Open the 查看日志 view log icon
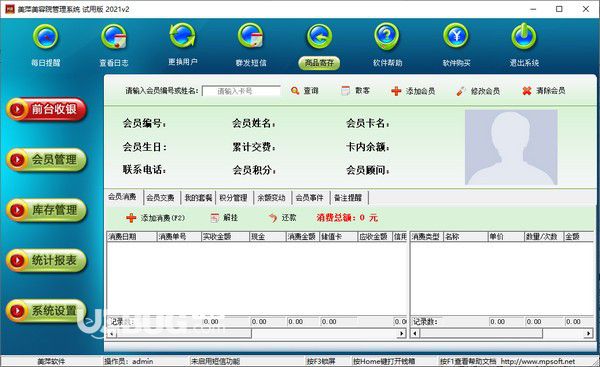600x367 pixels. (x=114, y=37)
